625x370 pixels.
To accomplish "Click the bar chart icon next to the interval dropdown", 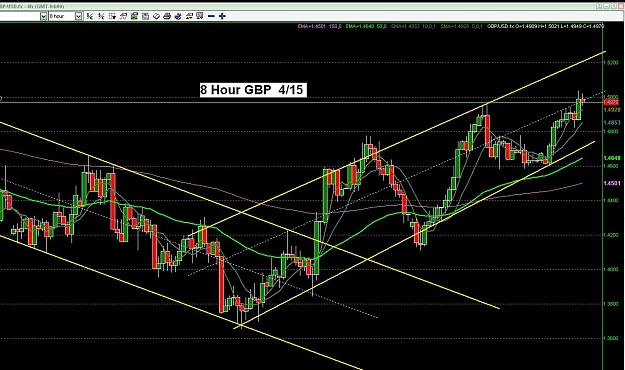I will coord(90,16).
